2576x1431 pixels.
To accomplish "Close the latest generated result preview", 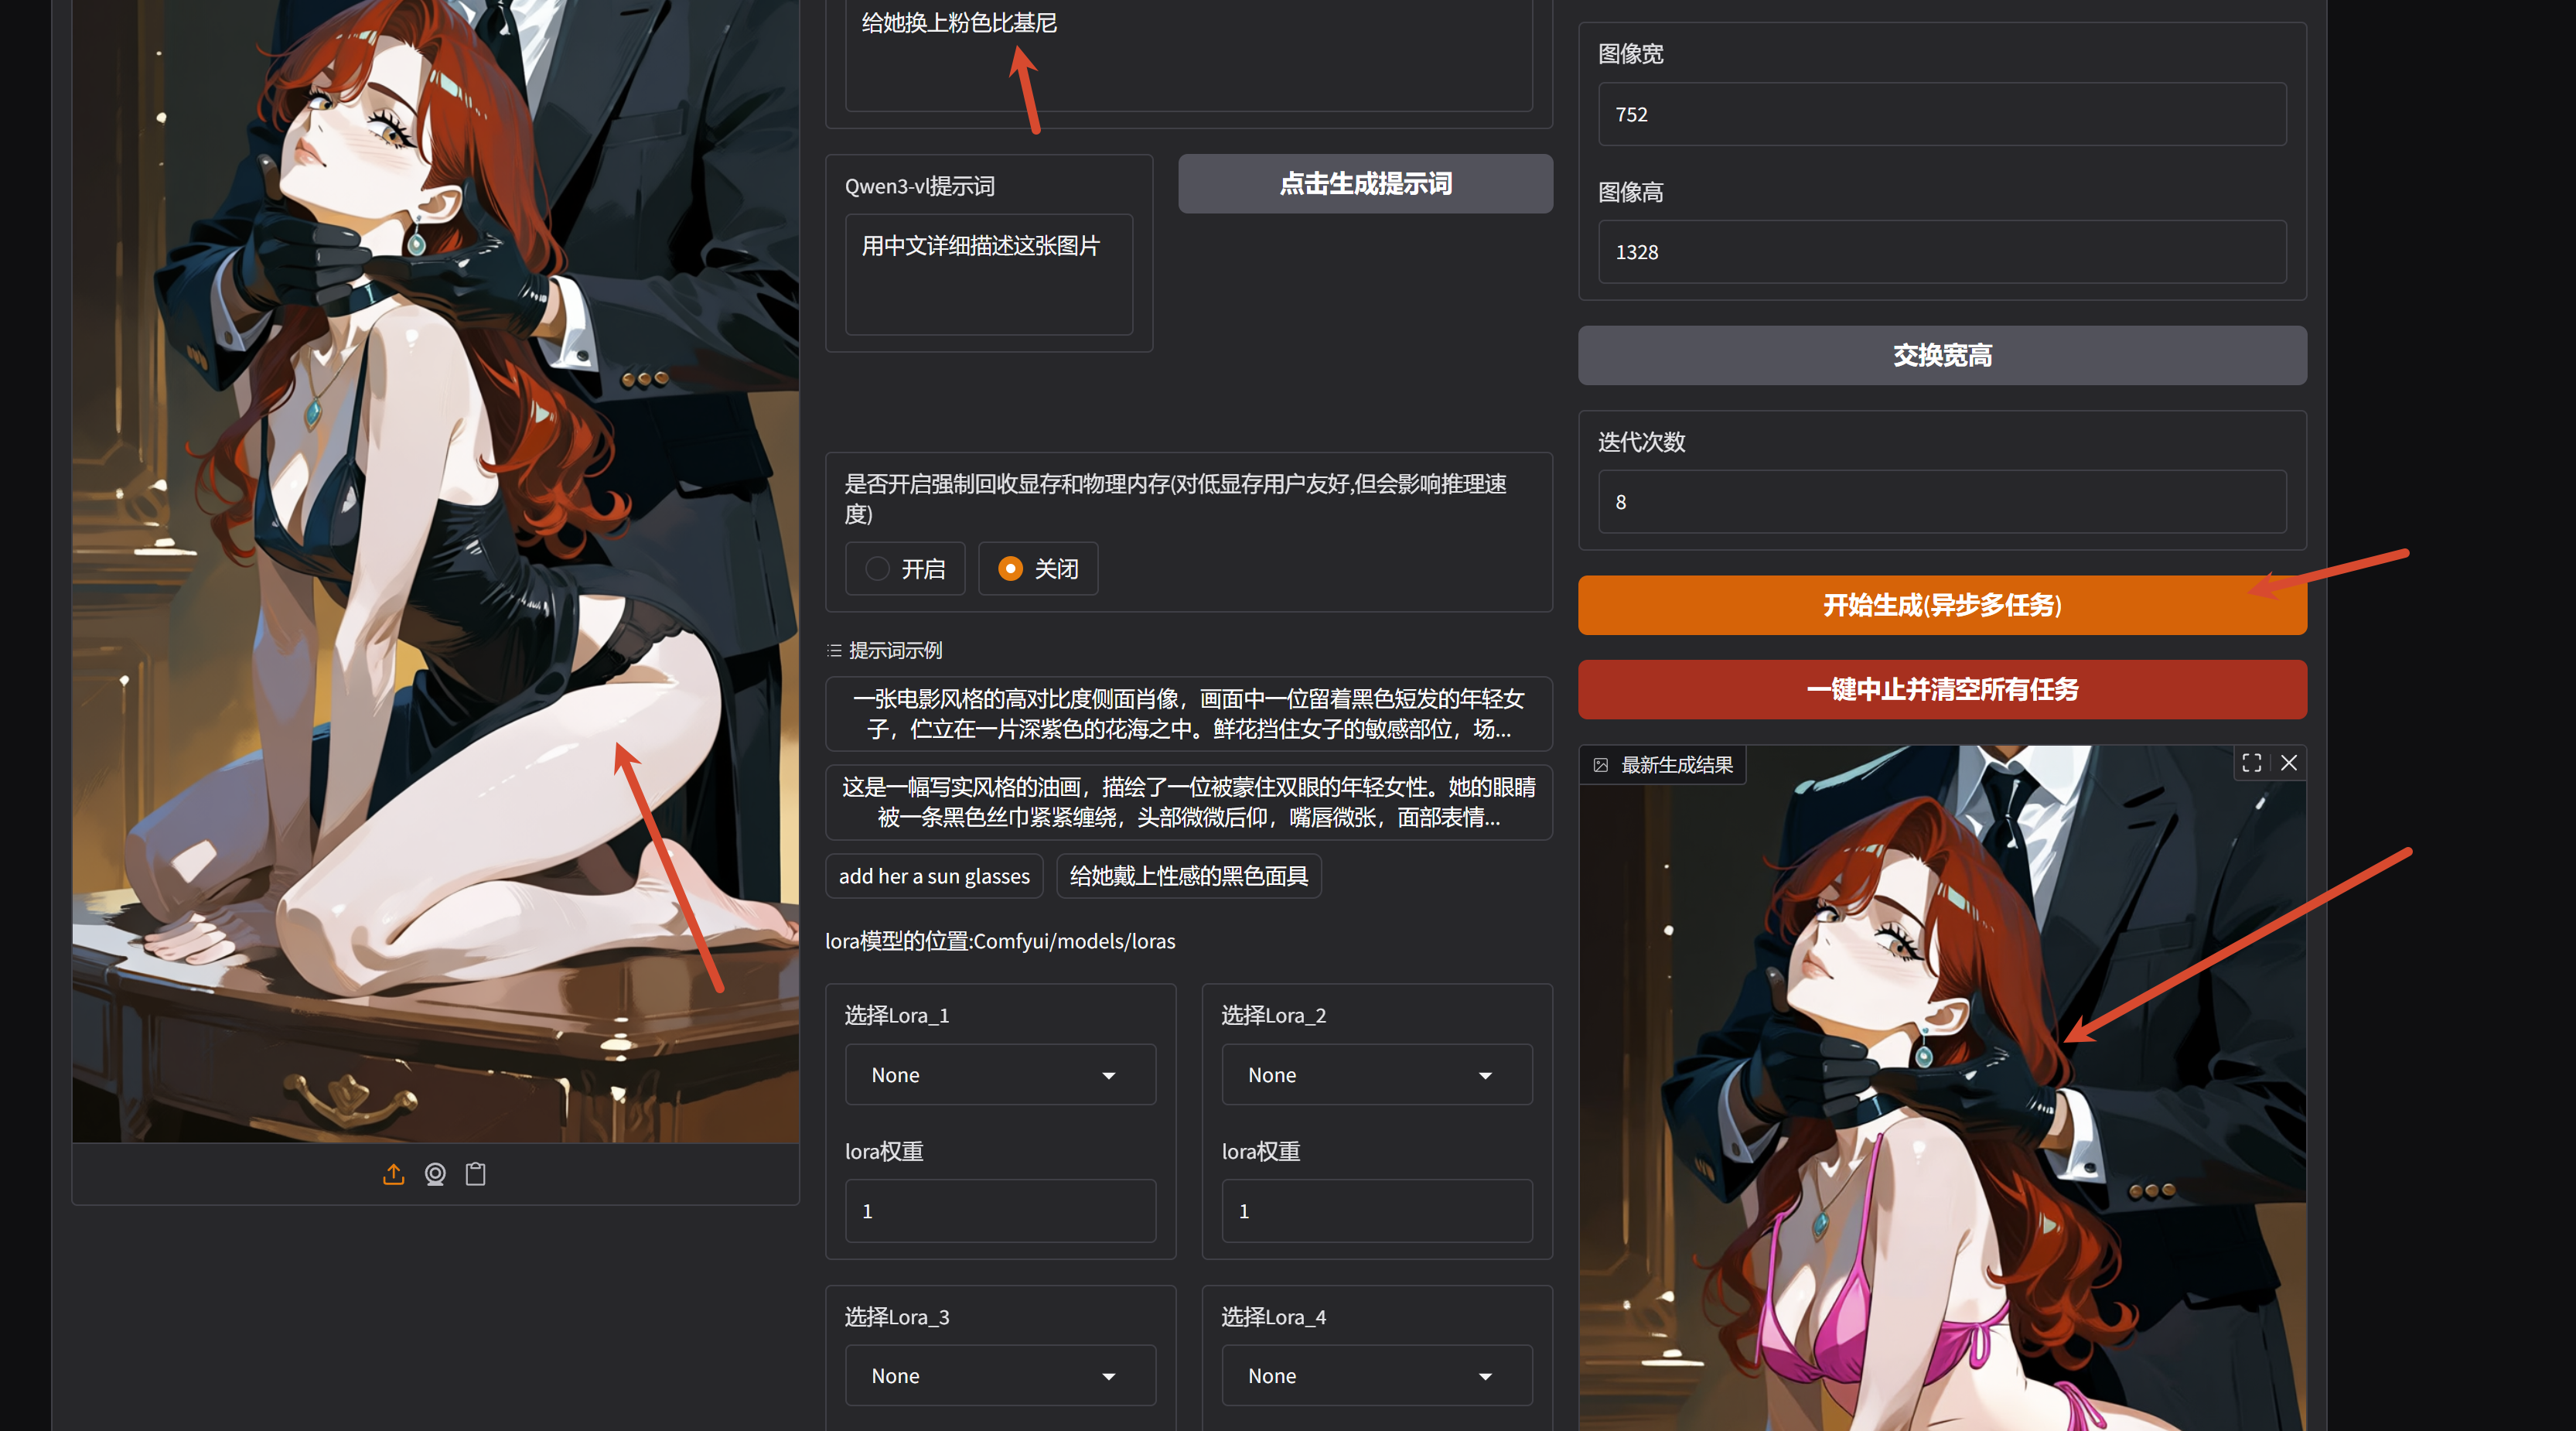I will (2289, 763).
